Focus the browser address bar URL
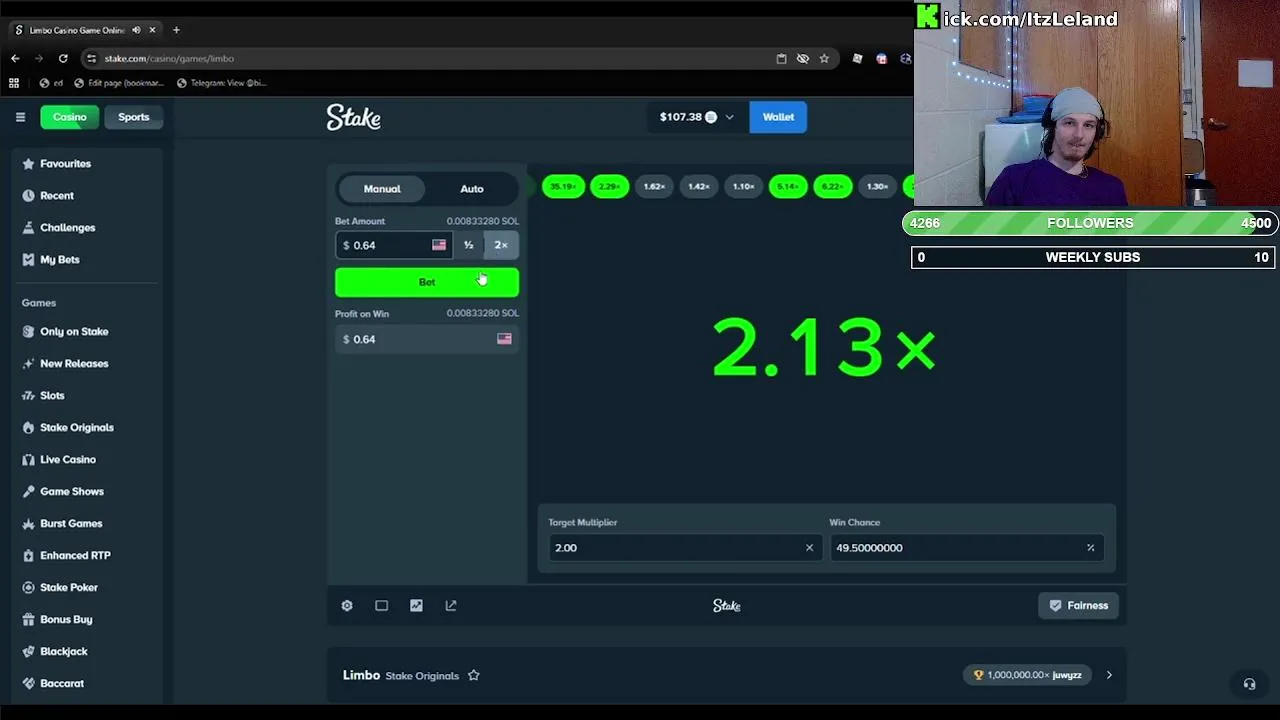 pos(169,59)
